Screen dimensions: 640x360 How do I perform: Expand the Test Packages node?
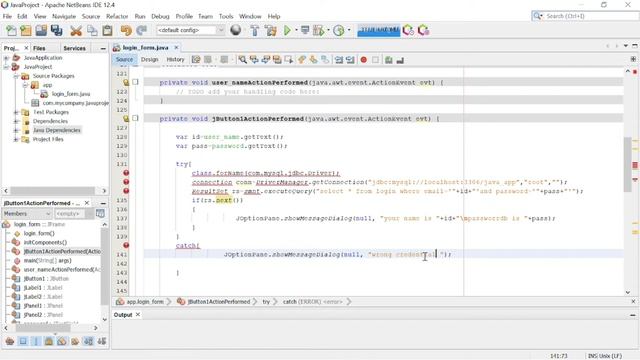[x=16, y=112]
